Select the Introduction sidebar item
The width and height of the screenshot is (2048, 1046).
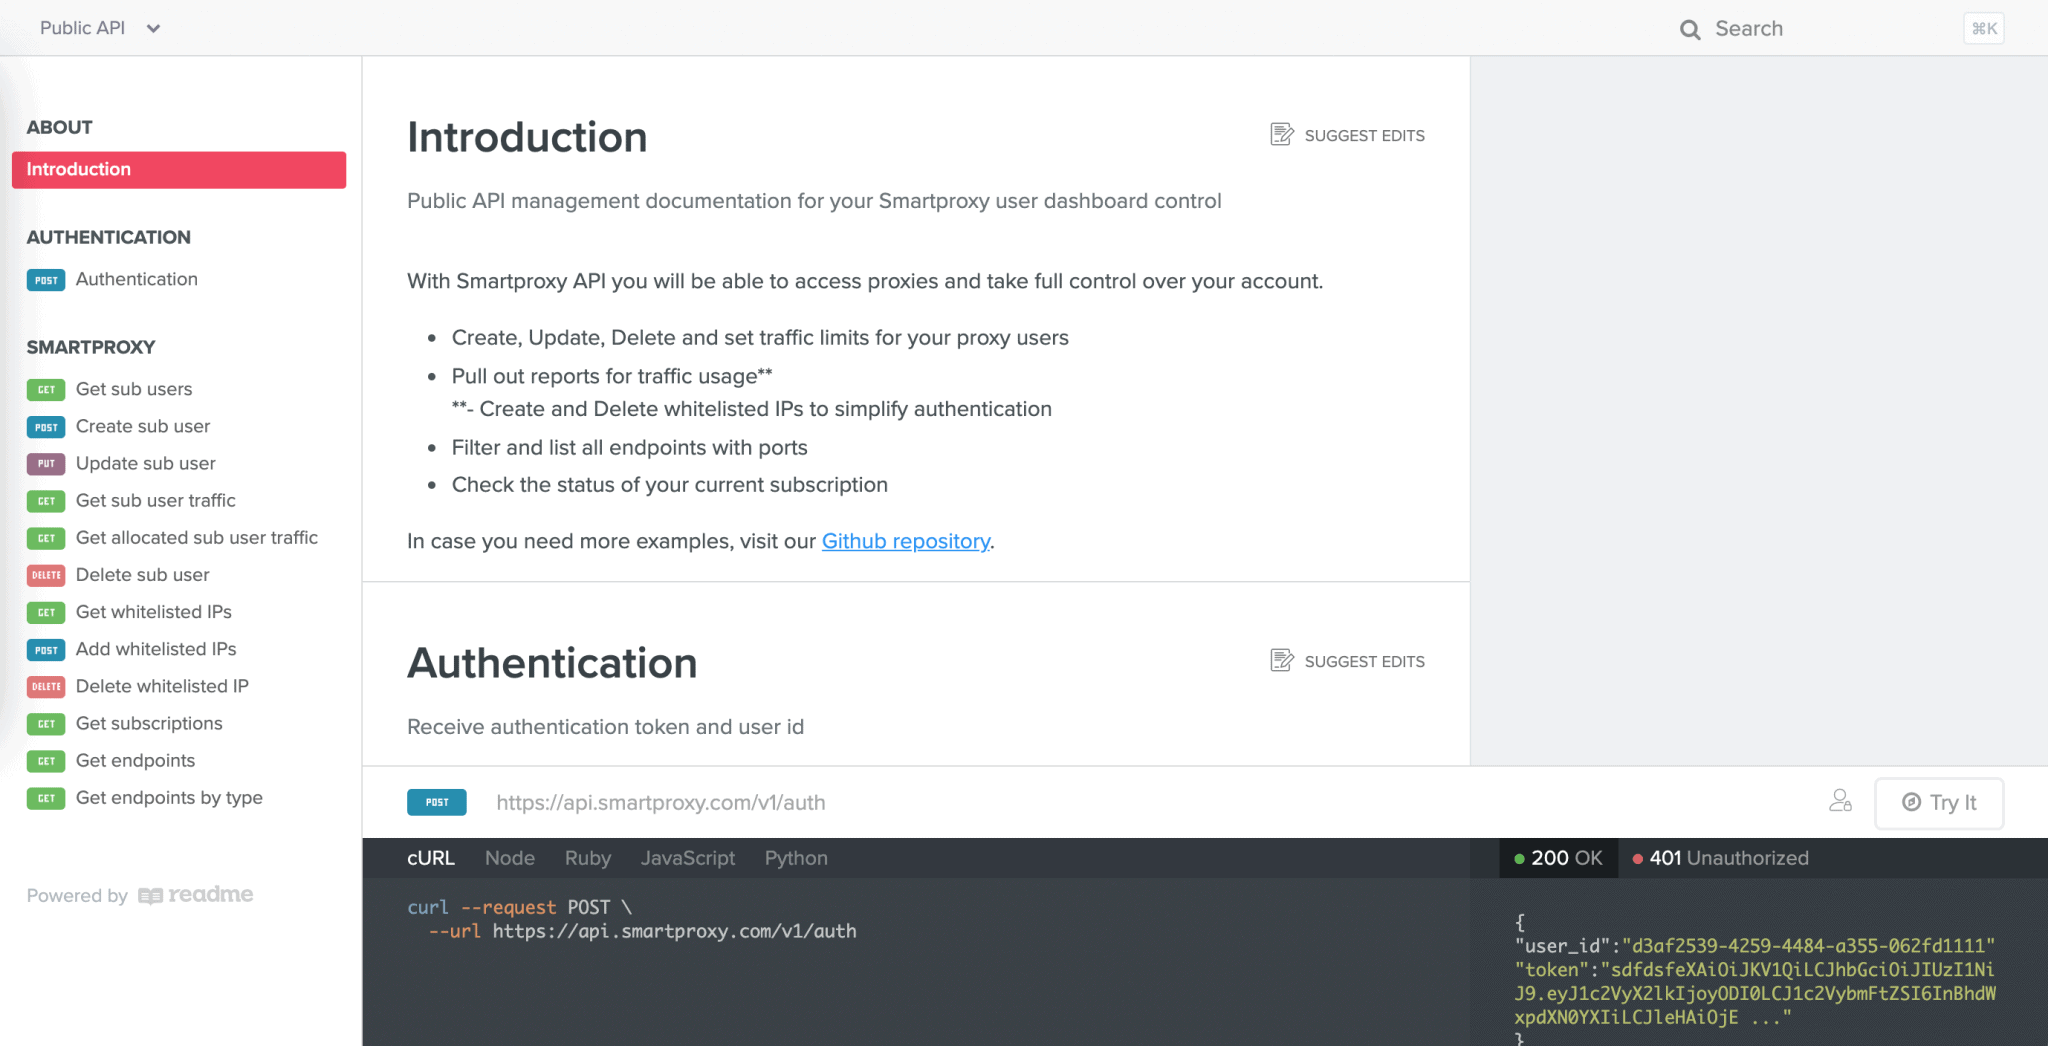[x=179, y=170]
